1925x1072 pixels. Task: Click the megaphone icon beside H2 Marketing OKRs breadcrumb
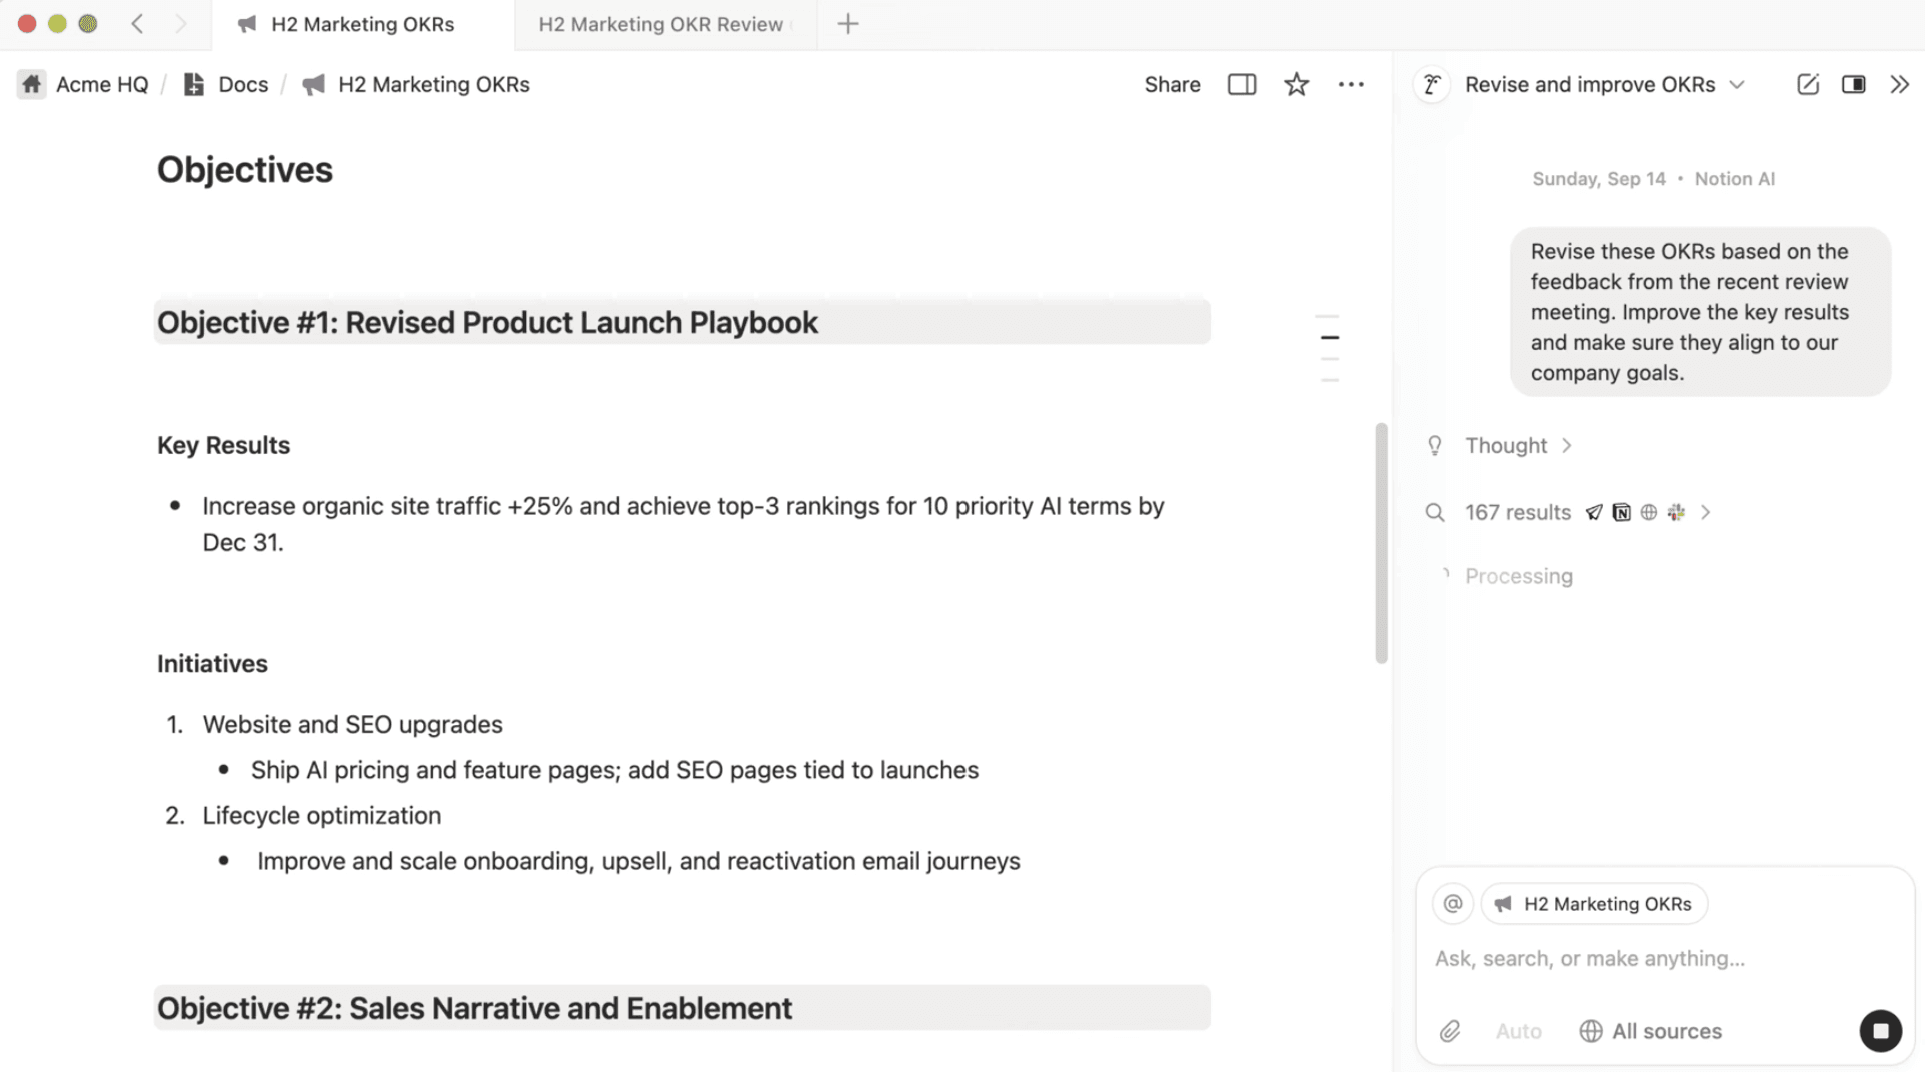[x=313, y=84]
